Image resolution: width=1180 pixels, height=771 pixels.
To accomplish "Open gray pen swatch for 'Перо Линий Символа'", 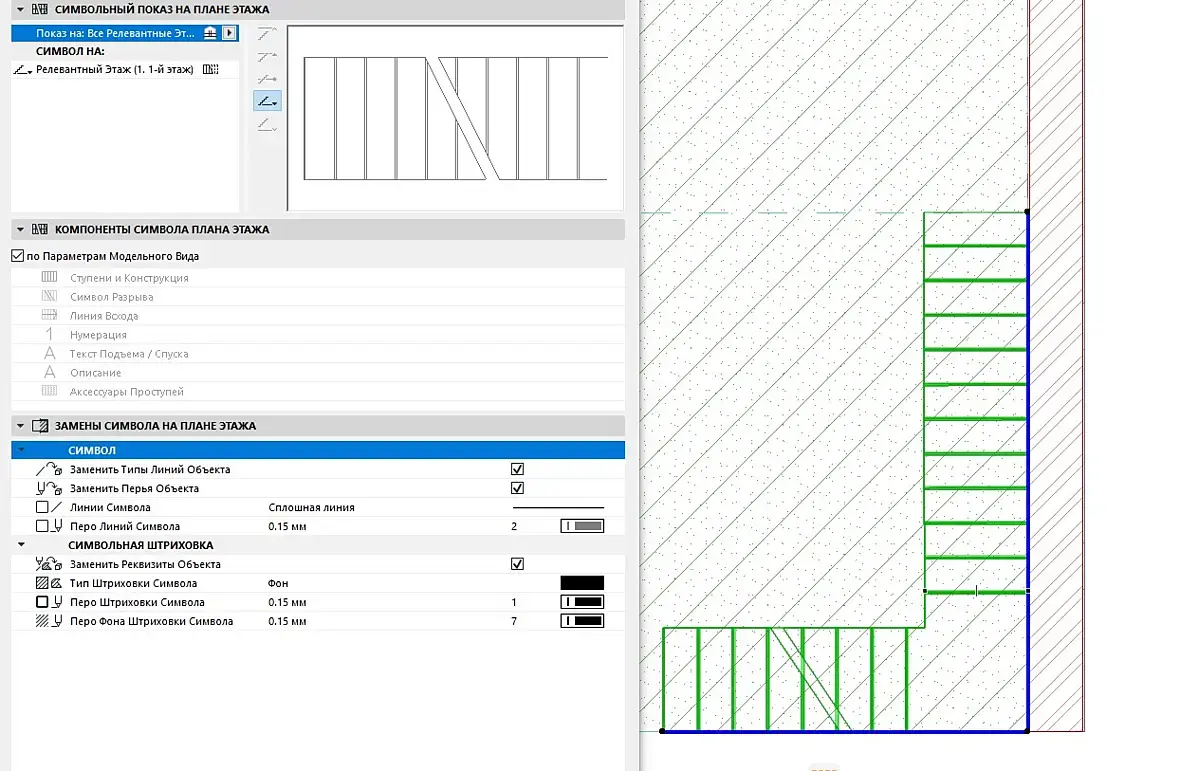I will pos(582,526).
